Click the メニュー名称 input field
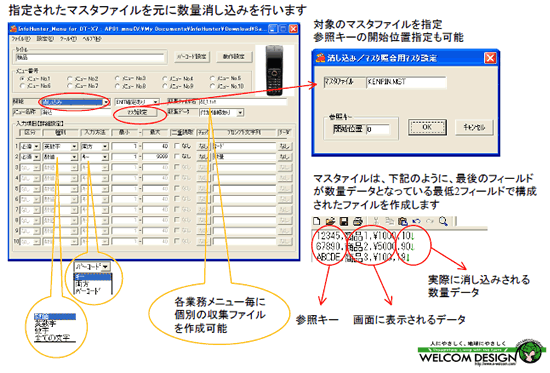The width and height of the screenshot is (550, 373). pyautogui.click(x=76, y=113)
